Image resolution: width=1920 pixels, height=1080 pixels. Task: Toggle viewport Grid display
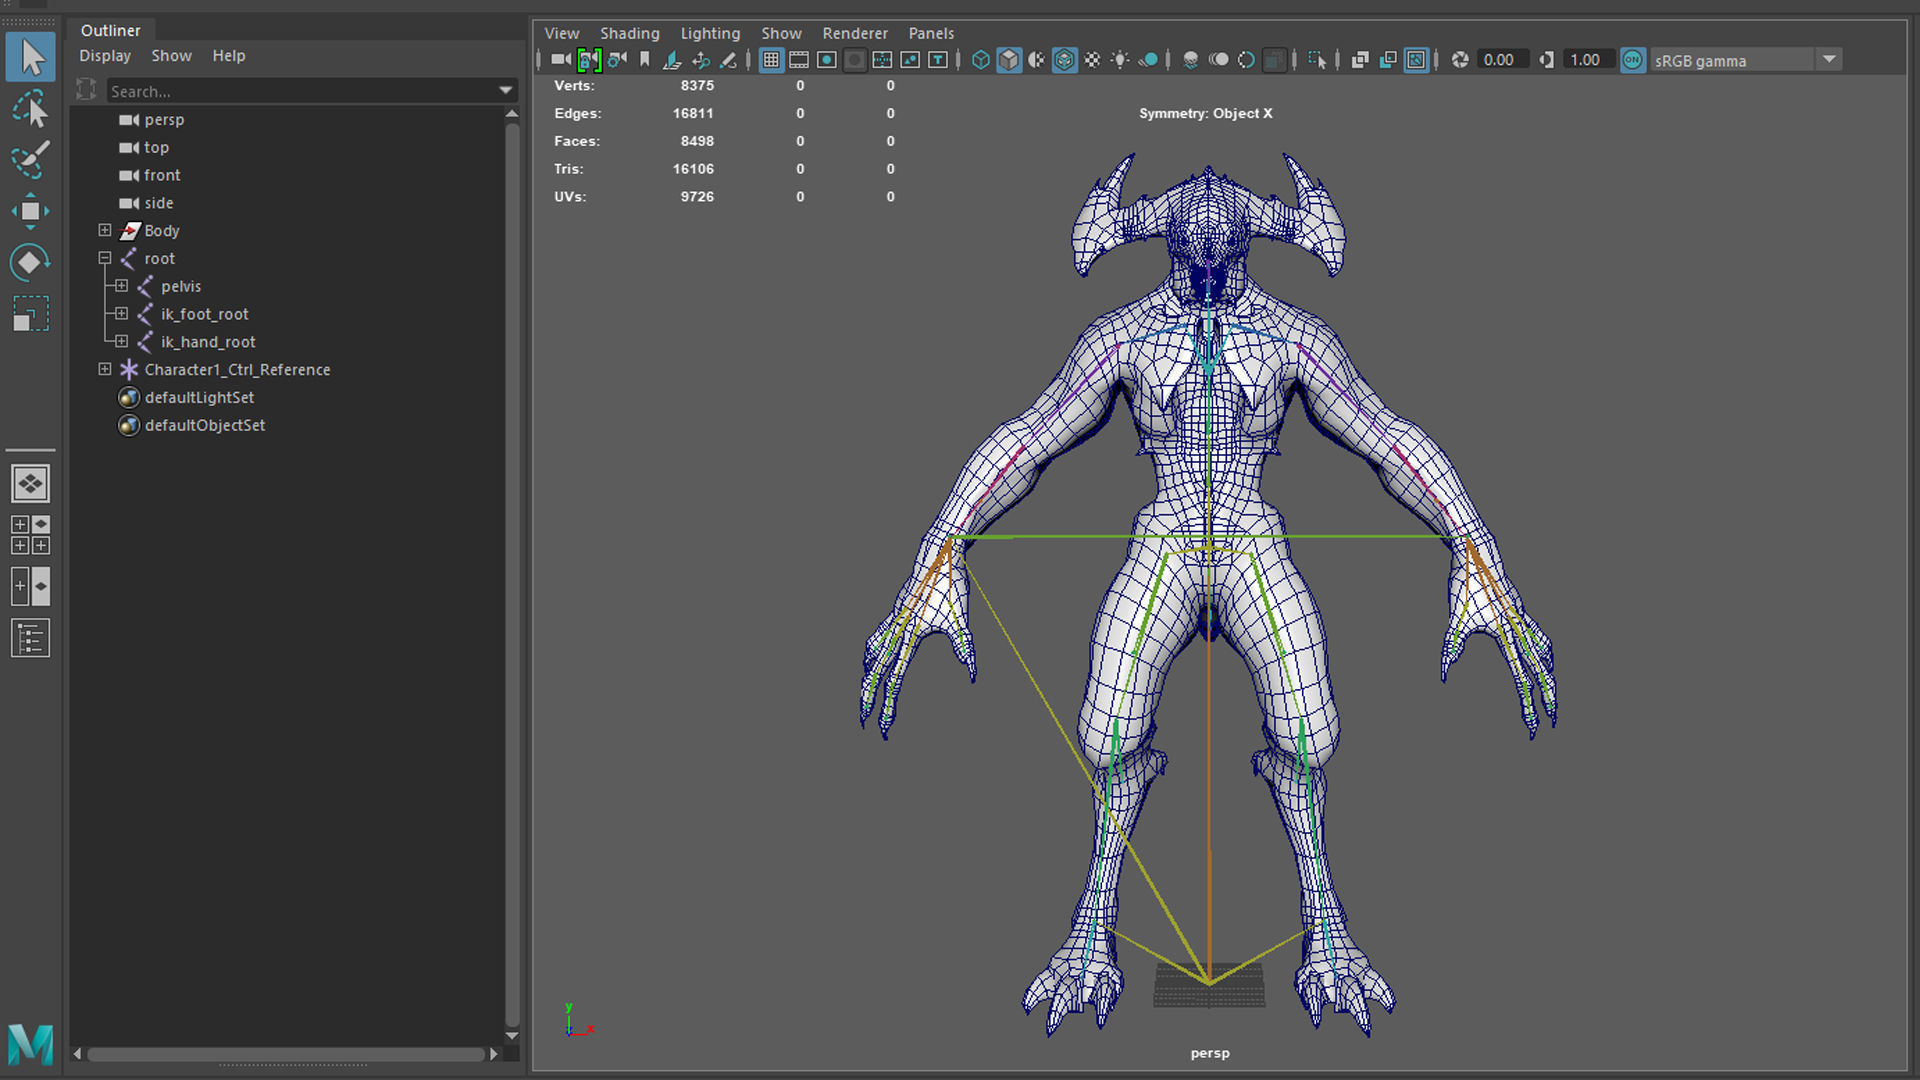click(771, 60)
